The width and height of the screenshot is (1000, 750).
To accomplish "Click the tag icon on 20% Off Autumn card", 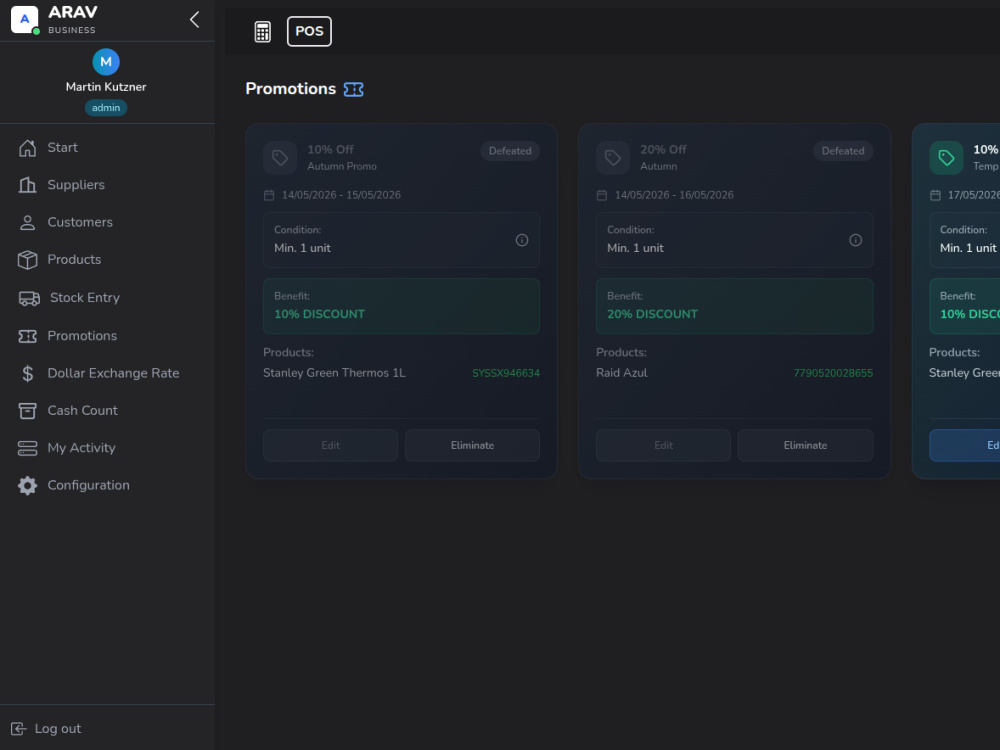I will tap(613, 158).
